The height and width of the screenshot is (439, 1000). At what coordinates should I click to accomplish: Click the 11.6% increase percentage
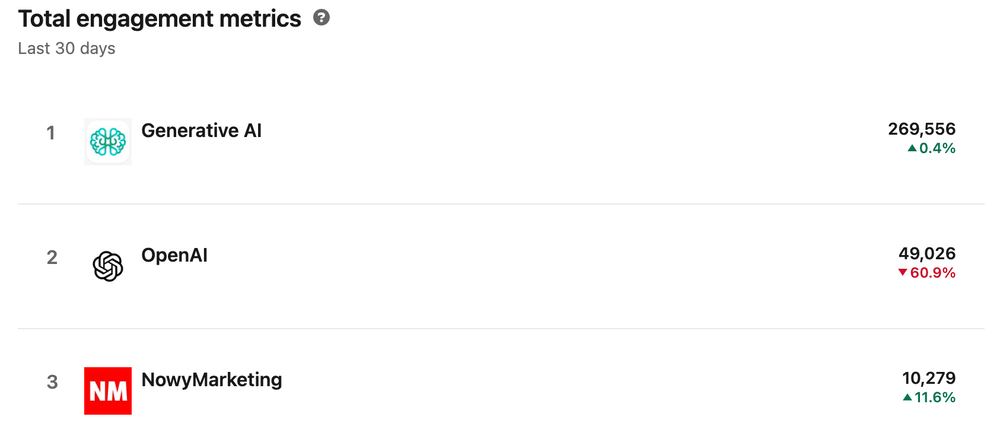935,397
